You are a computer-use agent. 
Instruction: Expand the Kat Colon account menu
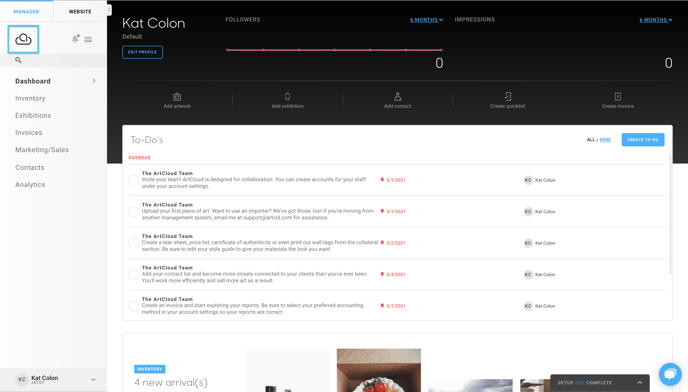click(x=93, y=379)
